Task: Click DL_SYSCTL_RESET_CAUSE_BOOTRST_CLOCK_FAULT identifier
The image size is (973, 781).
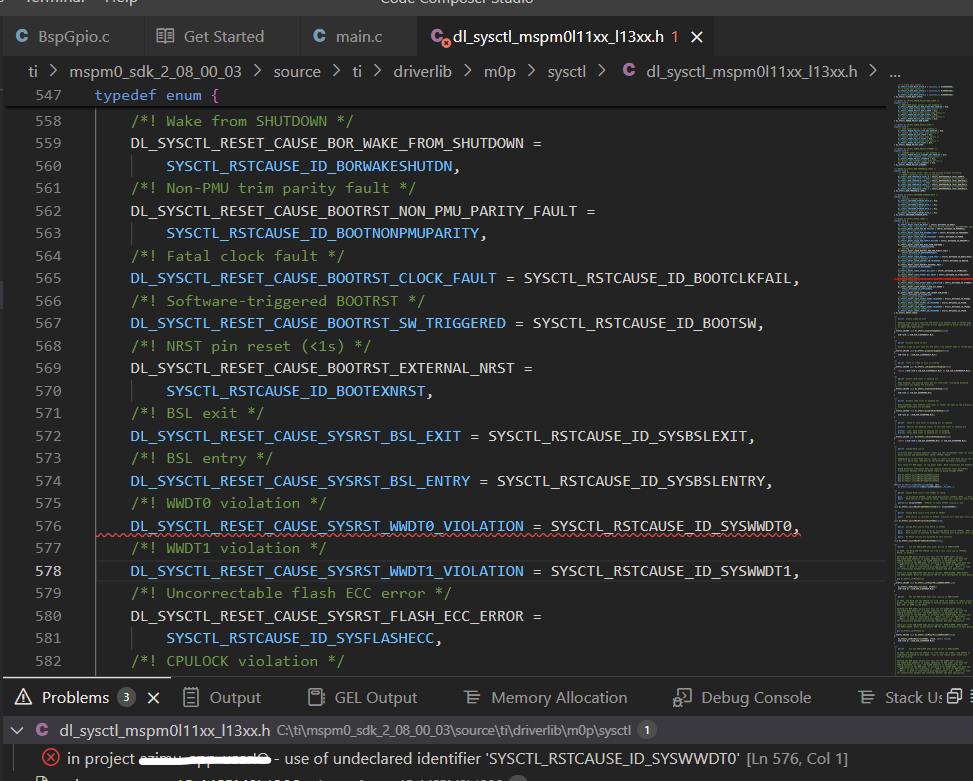Action: coord(313,278)
